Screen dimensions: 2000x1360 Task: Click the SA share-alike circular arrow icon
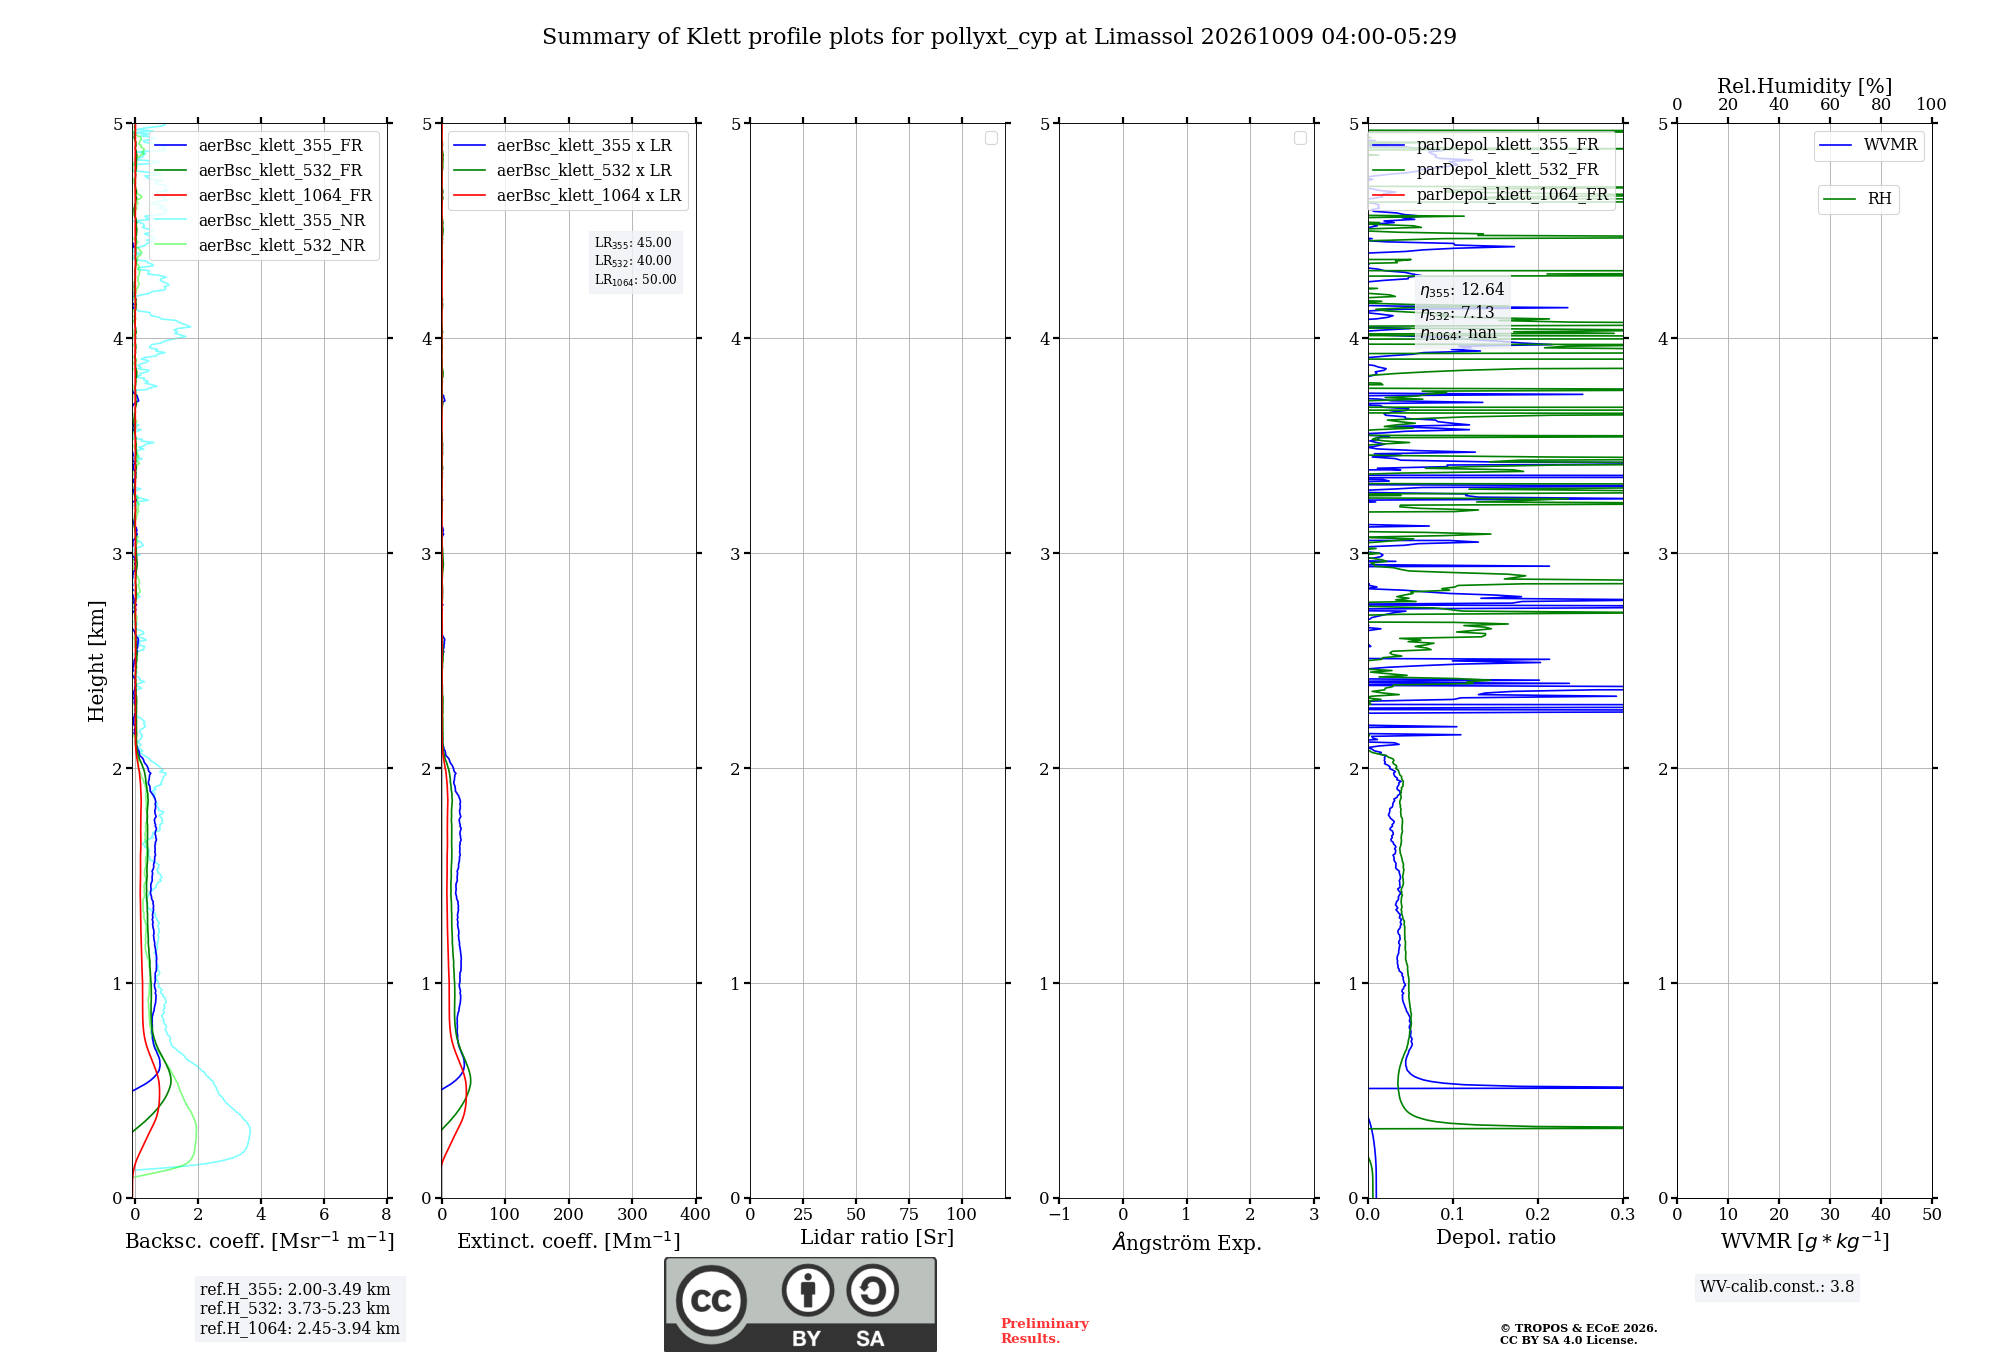coord(872,1290)
